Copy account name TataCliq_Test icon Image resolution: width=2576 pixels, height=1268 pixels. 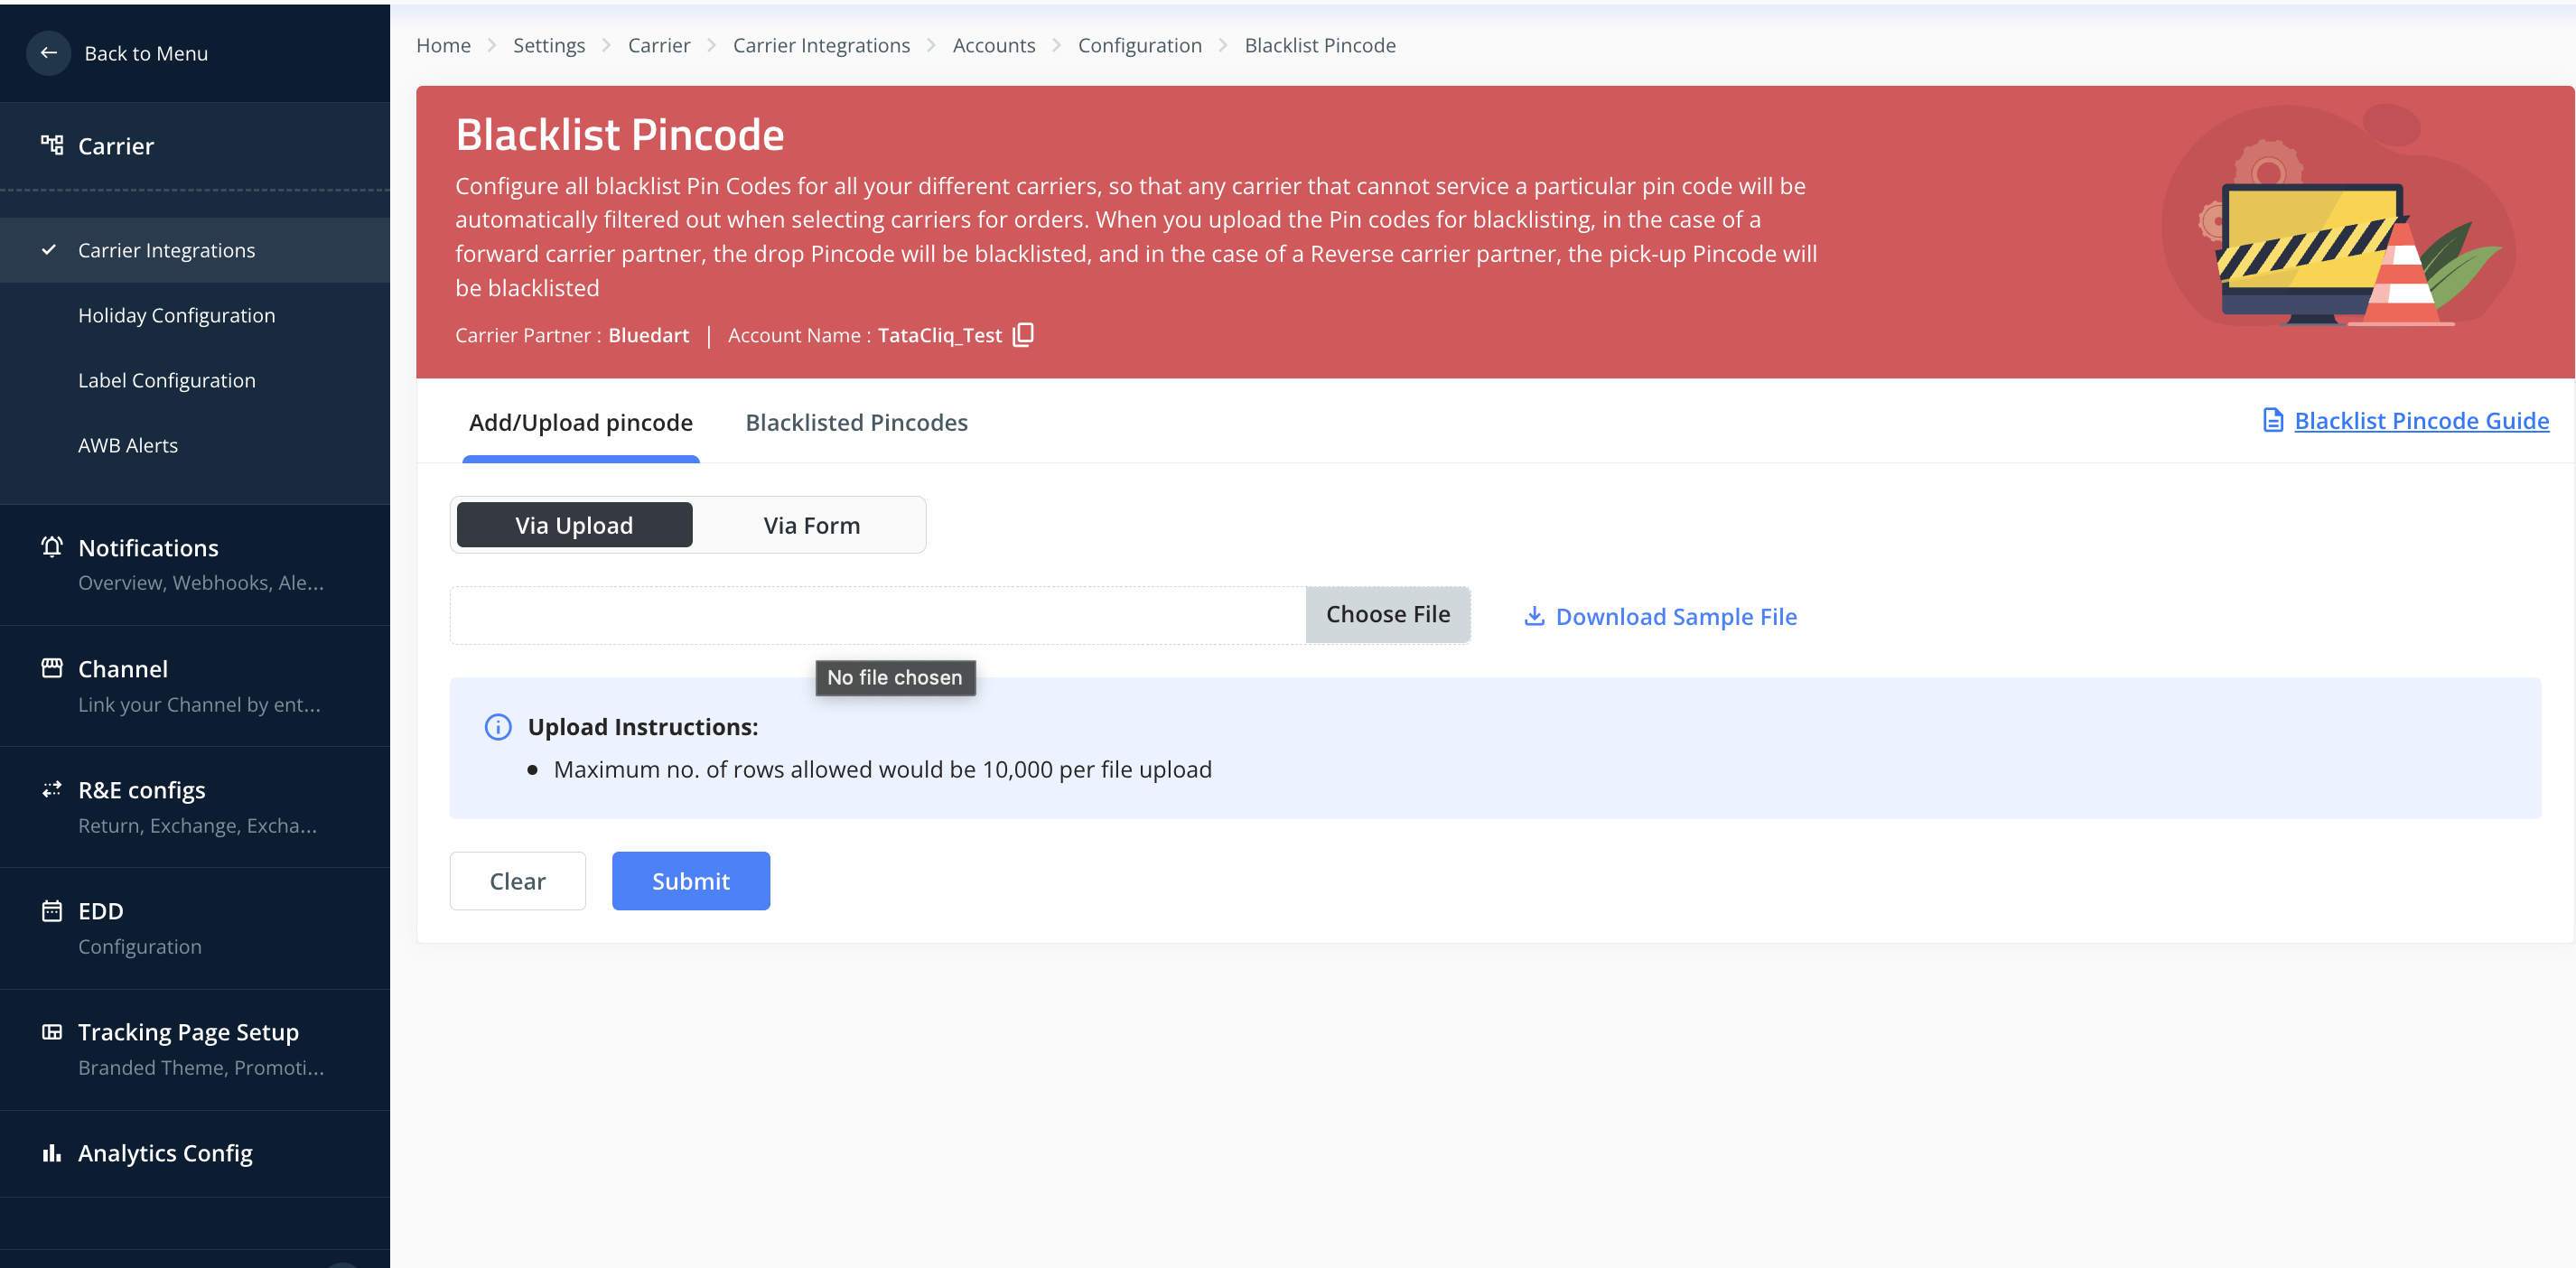pos(1023,335)
